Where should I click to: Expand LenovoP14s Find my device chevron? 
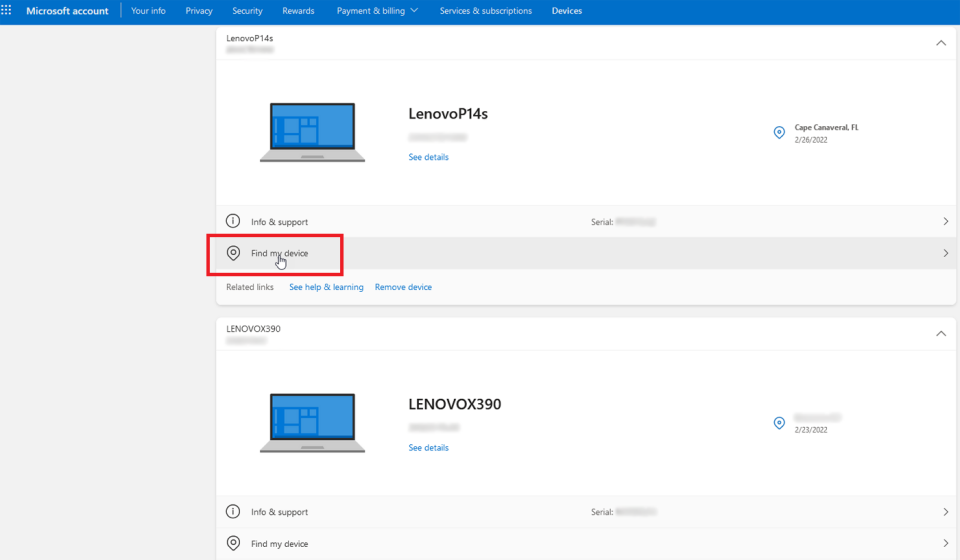click(945, 253)
